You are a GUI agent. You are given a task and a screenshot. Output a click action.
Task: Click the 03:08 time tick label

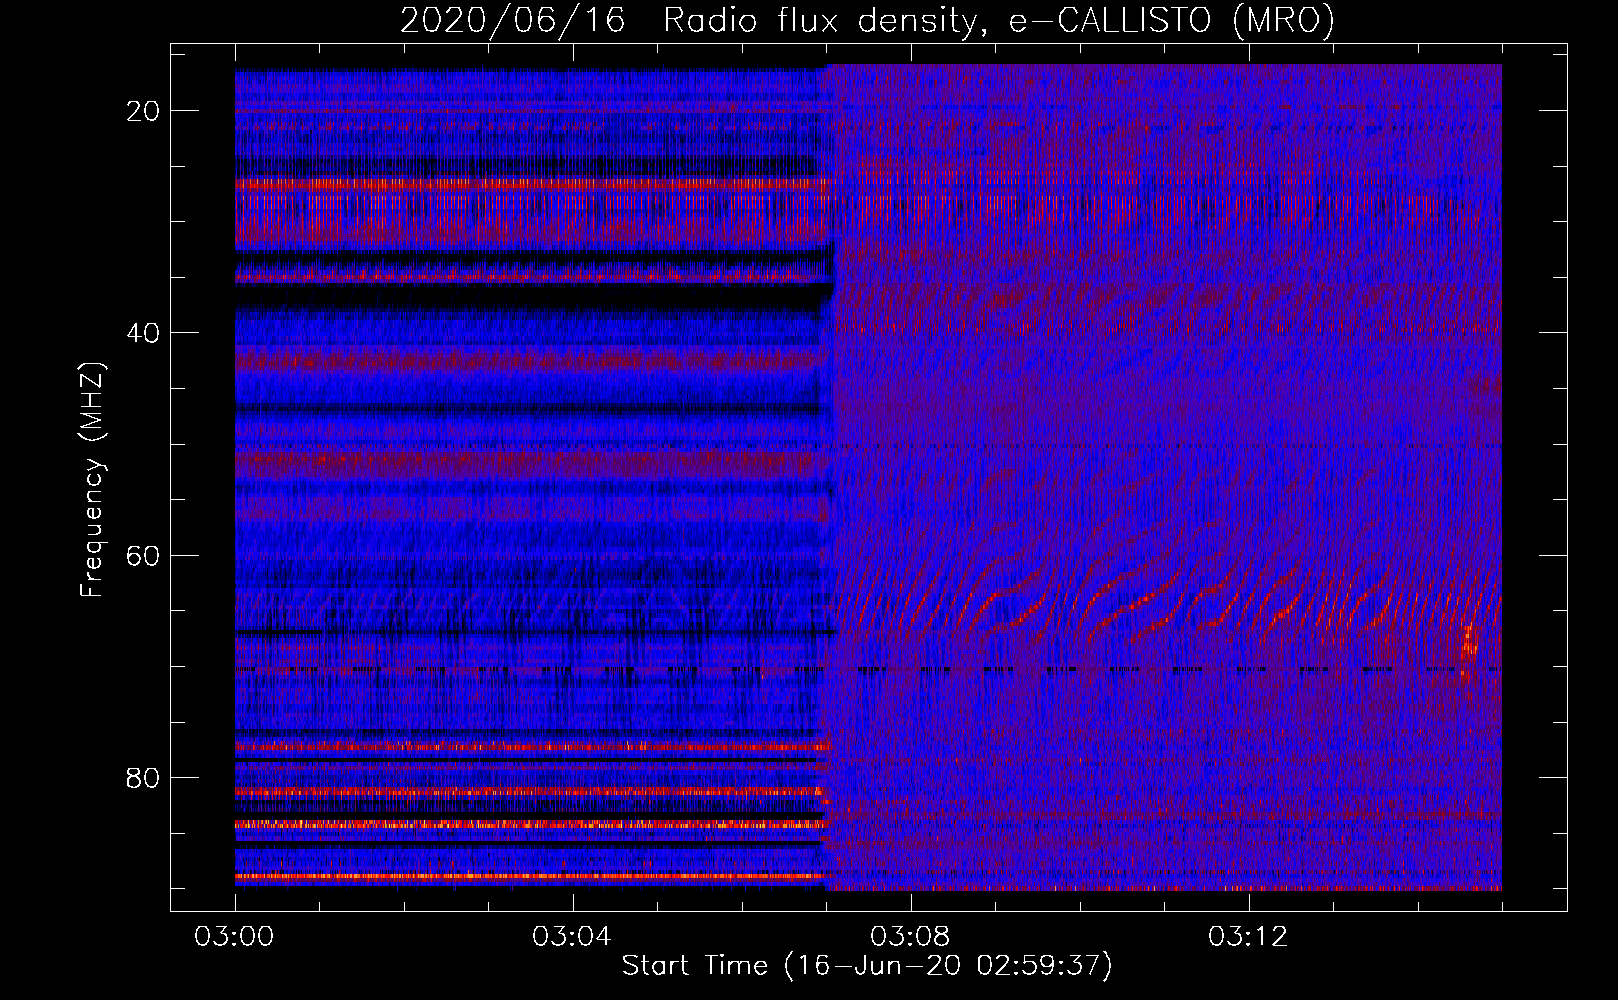click(910, 937)
